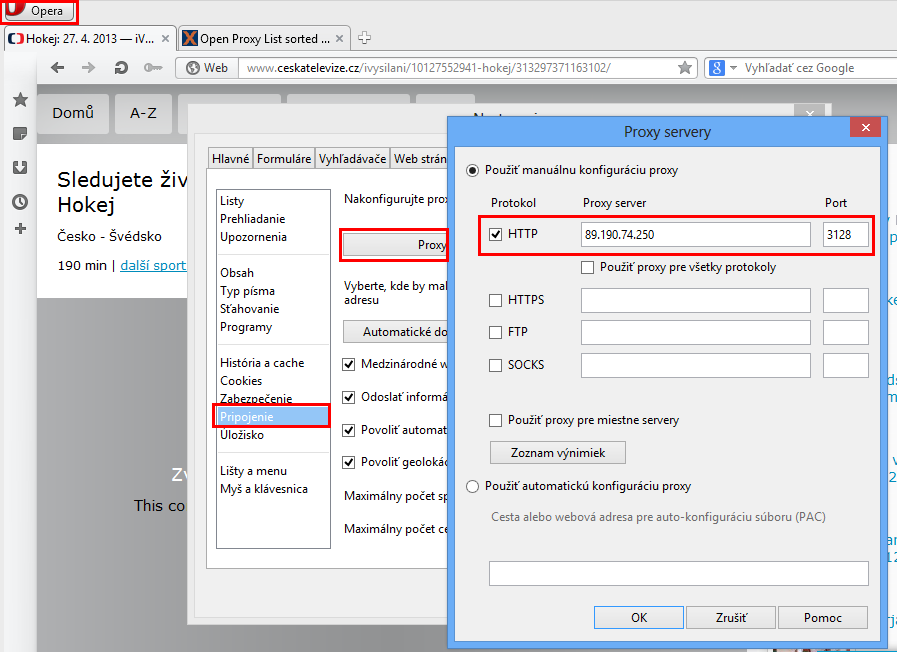Image resolution: width=897 pixels, height=652 pixels.
Task: Open the Downloads panel in sidebar
Action: pyautogui.click(x=19, y=167)
